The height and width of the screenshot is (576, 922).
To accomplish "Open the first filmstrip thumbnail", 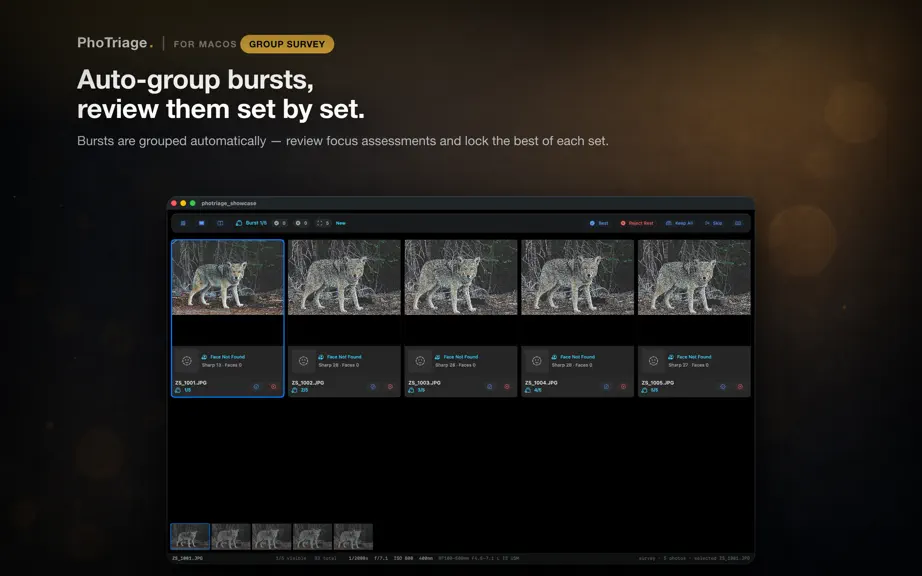I will click(x=190, y=536).
